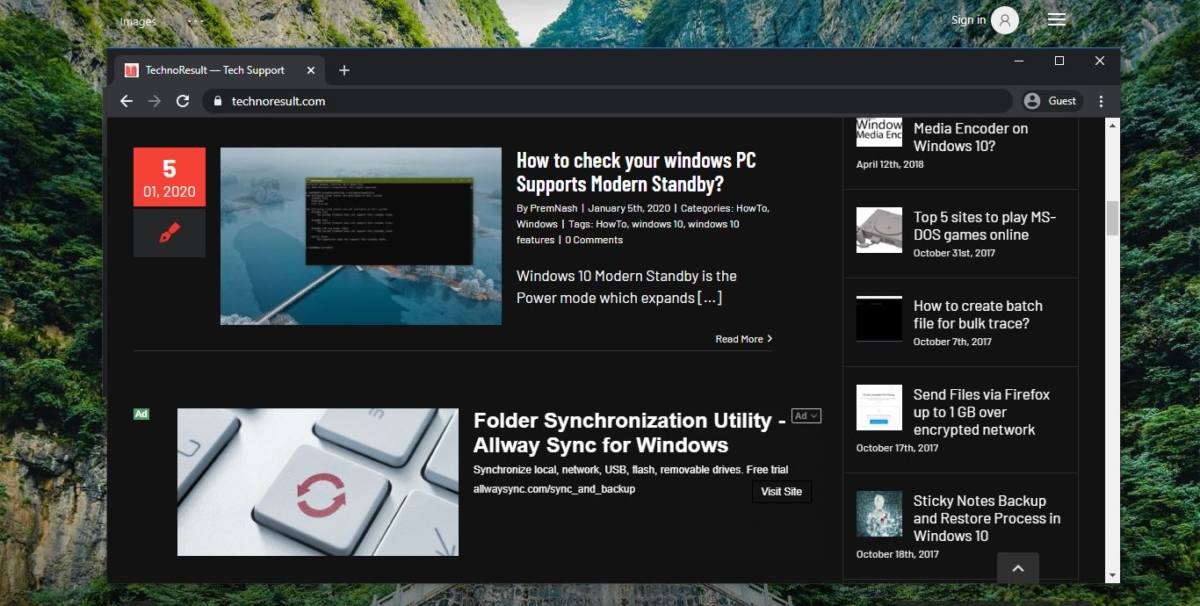
Task: Click the Sign in button
Action: click(966, 19)
